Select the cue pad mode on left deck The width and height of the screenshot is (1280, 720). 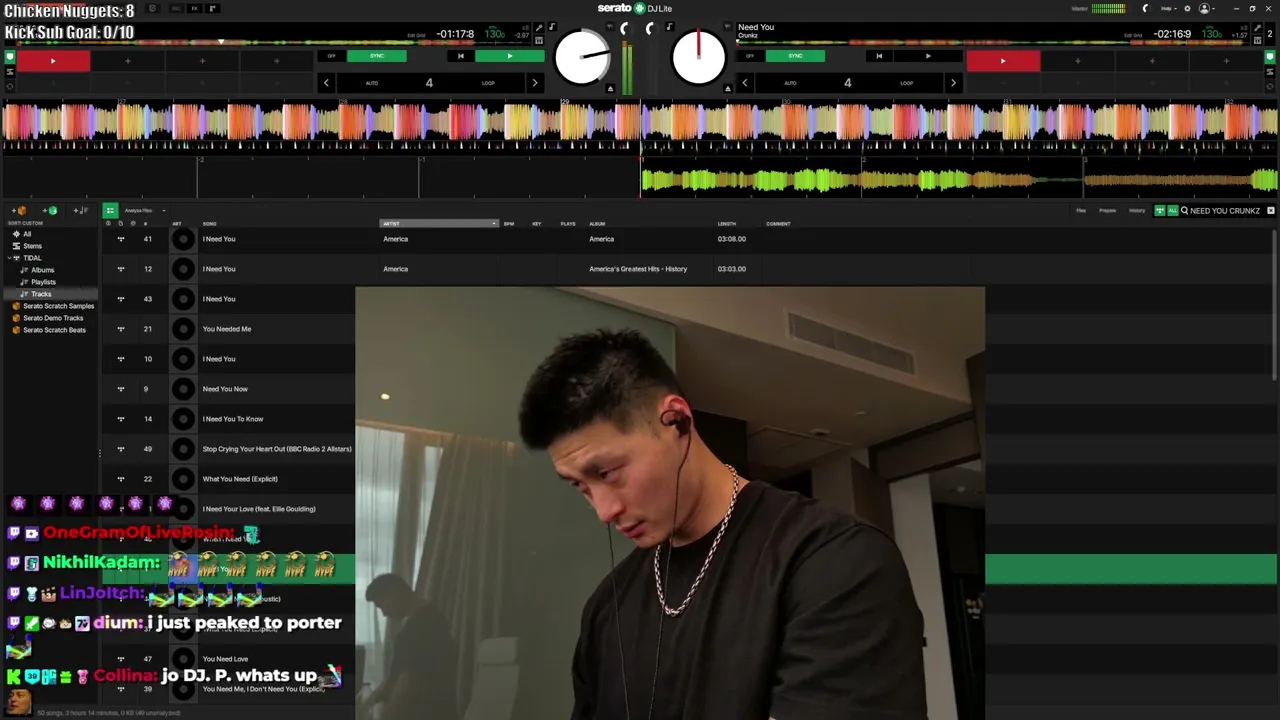click(10, 57)
